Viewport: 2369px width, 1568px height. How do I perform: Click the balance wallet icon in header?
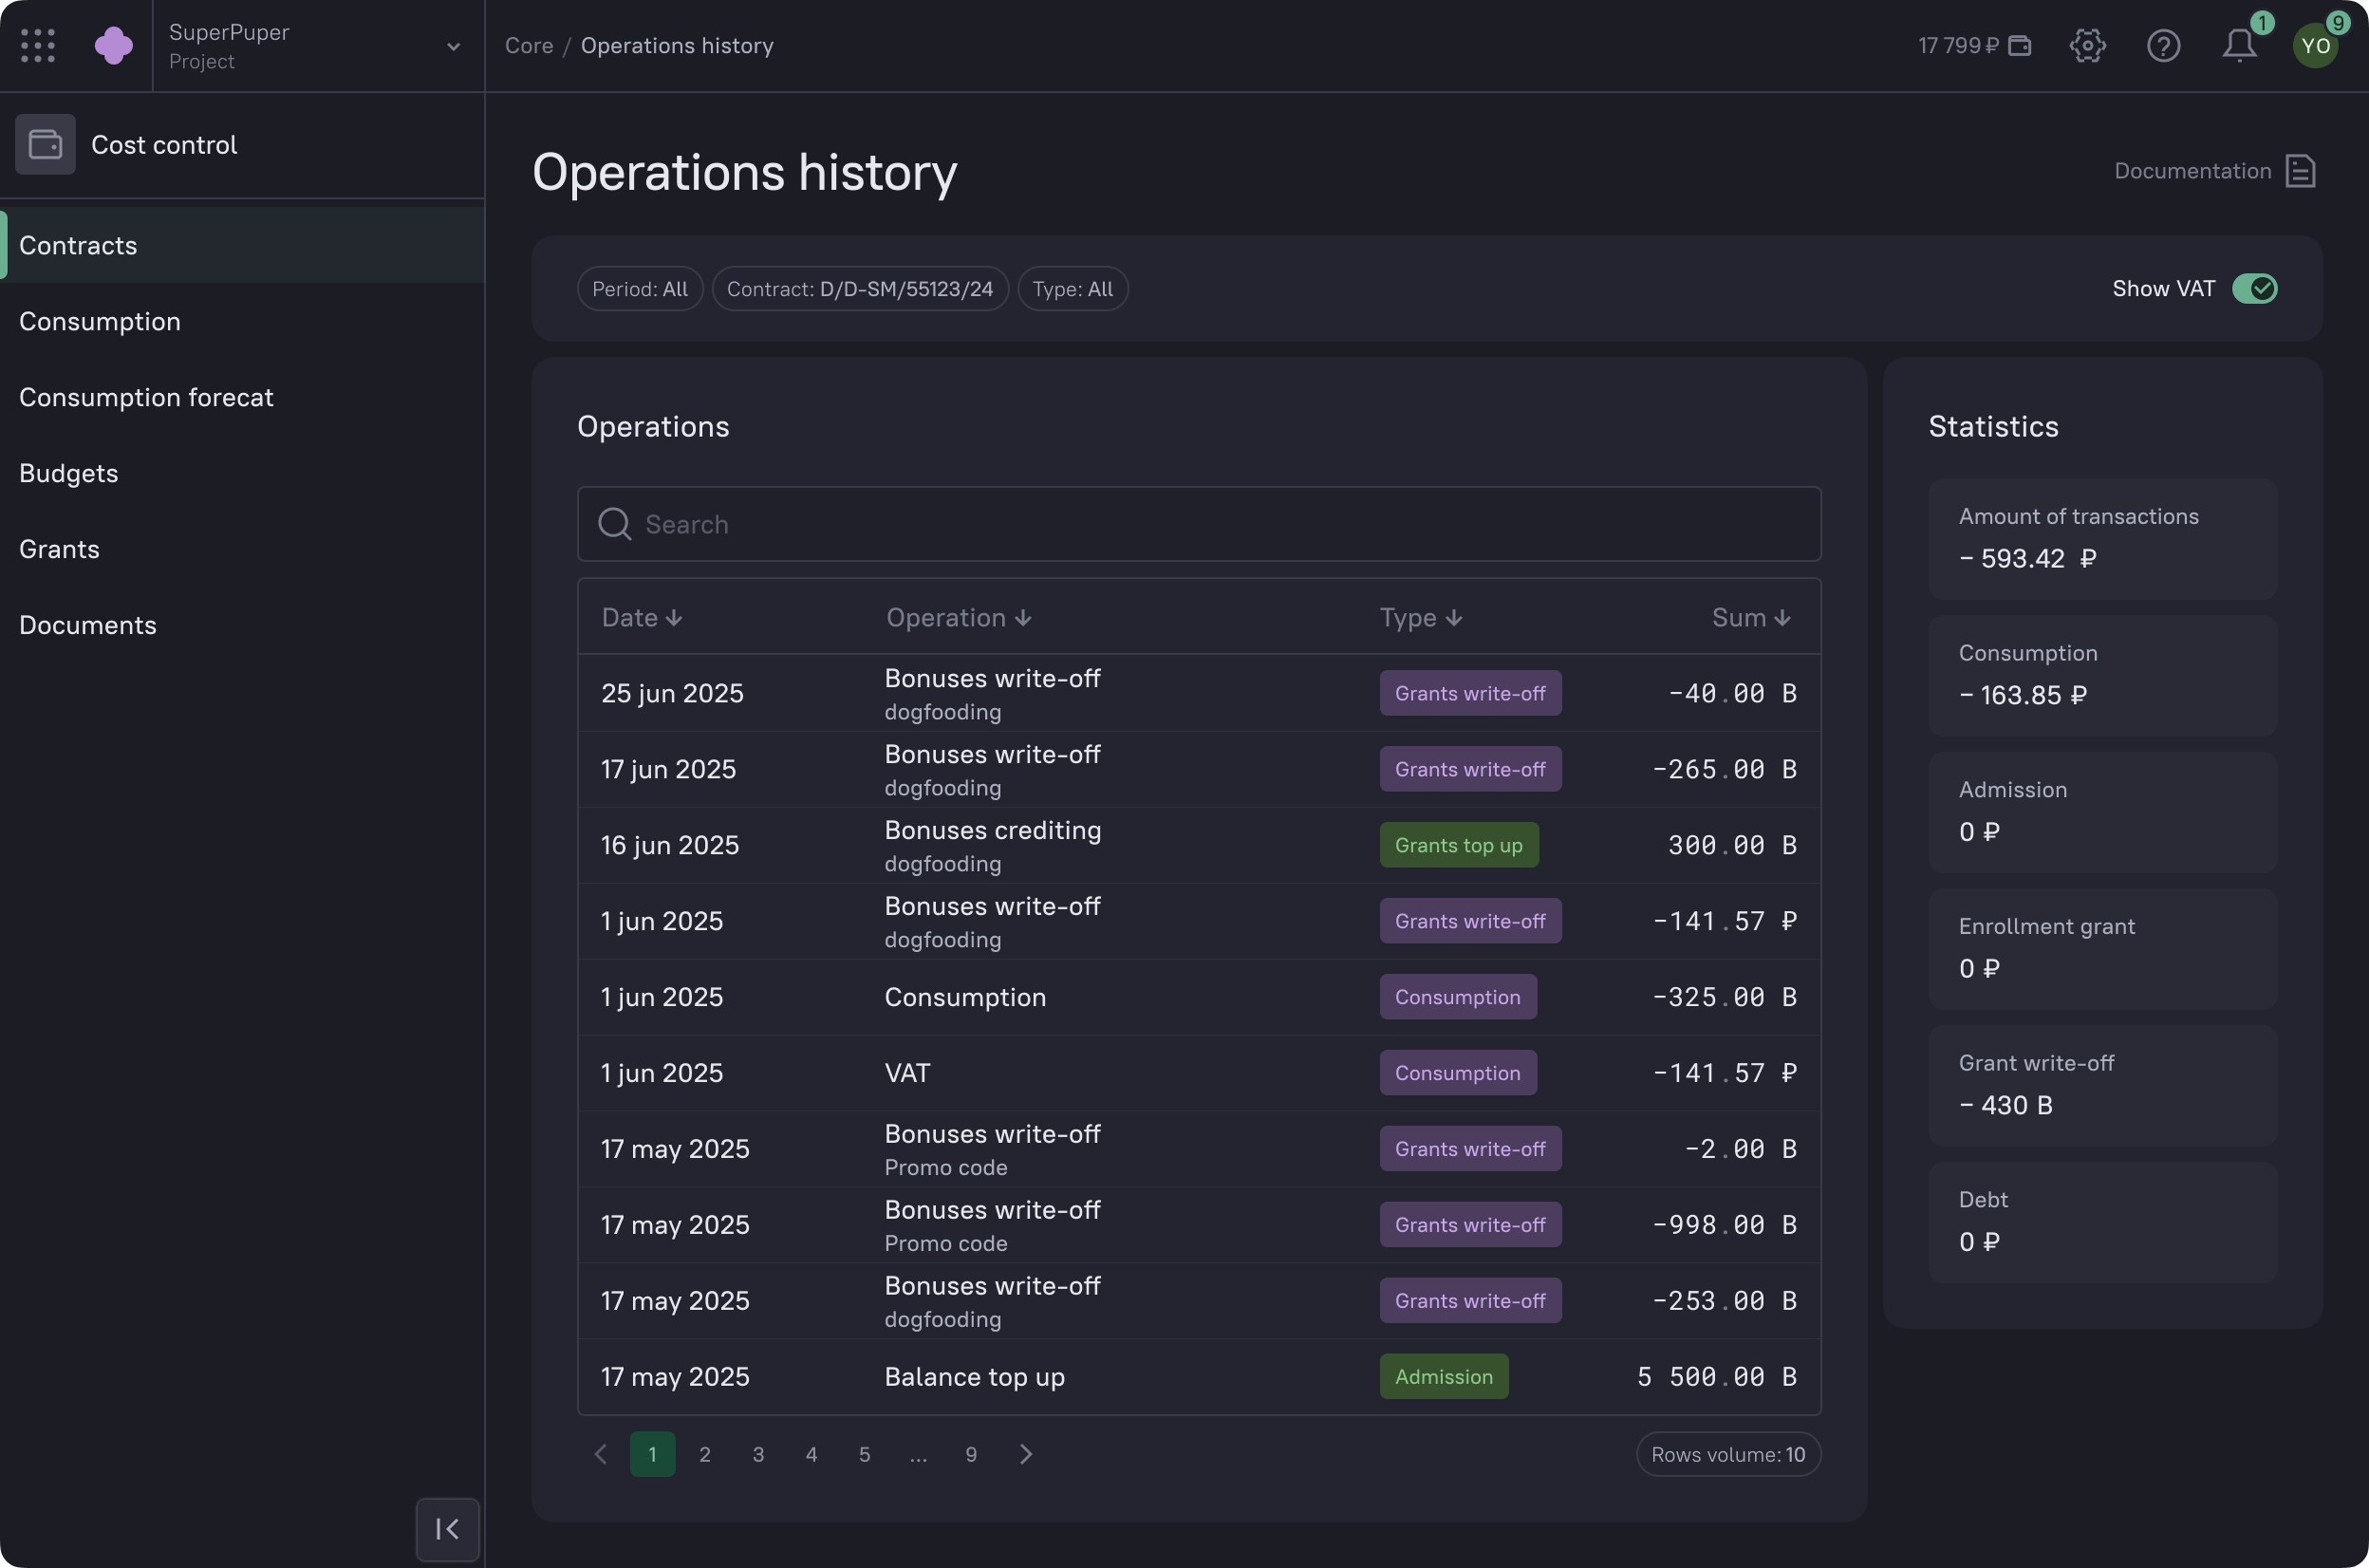point(2020,46)
